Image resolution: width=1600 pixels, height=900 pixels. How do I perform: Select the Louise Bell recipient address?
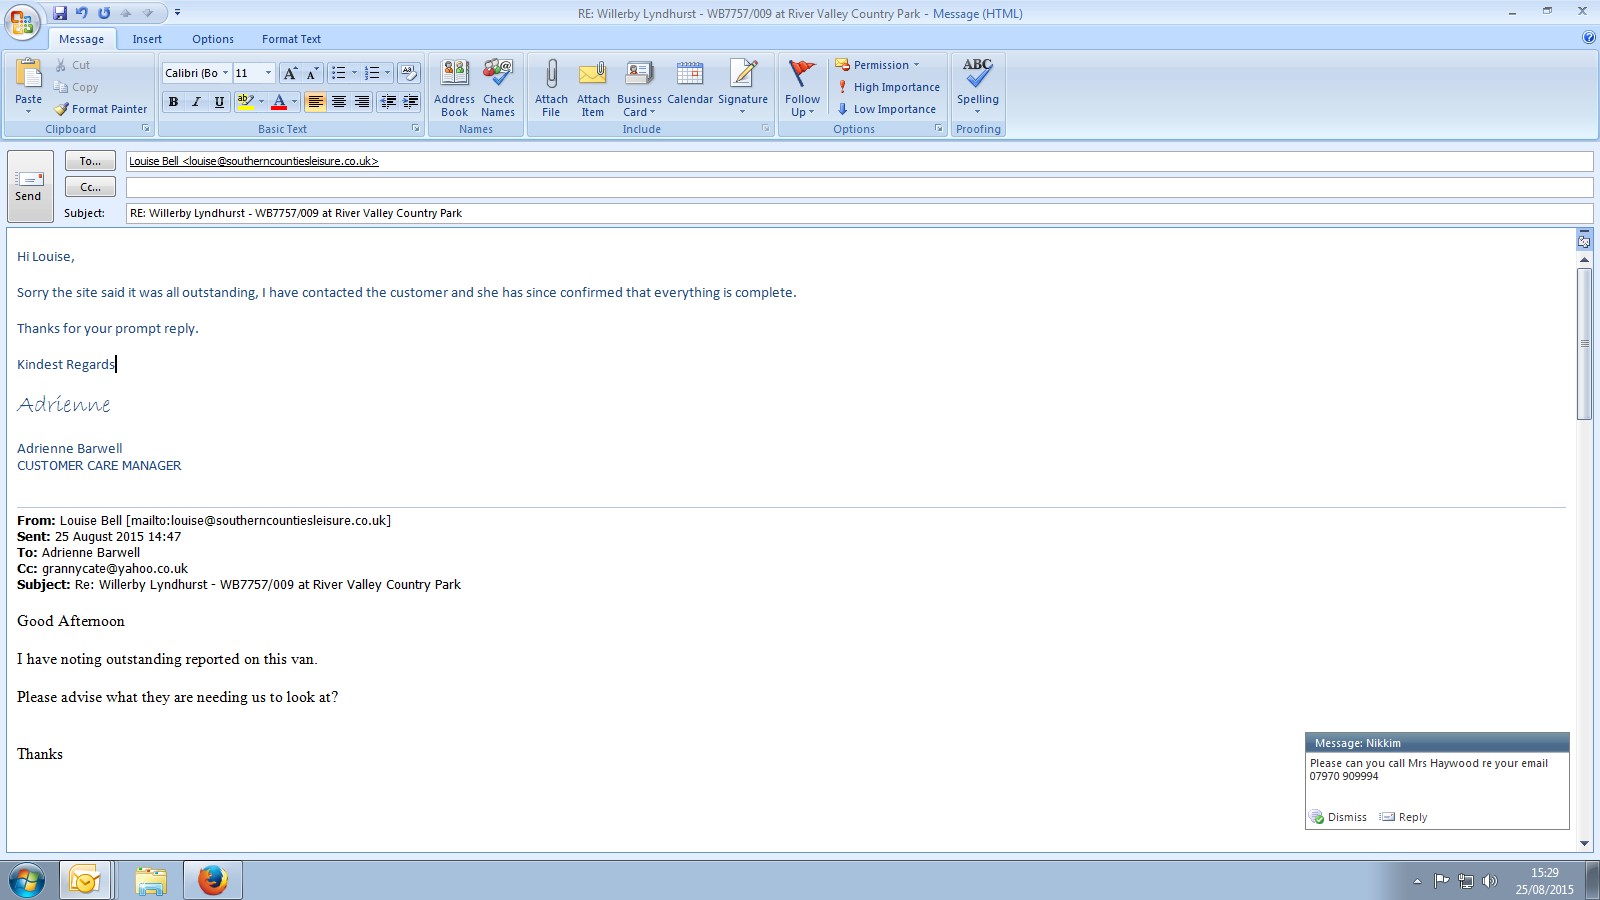point(254,161)
